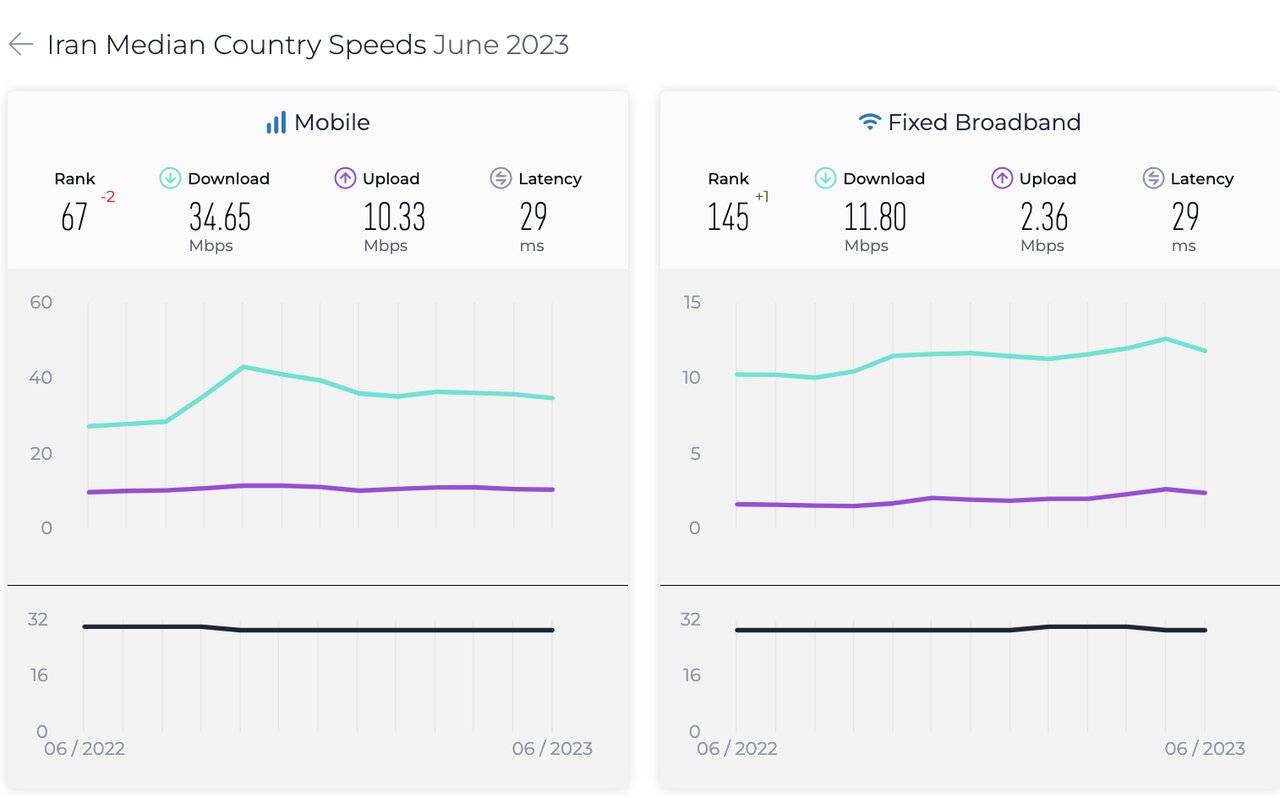The width and height of the screenshot is (1280, 798).
Task: Click the Fixed Broadband rank value 145
Action: (x=728, y=216)
